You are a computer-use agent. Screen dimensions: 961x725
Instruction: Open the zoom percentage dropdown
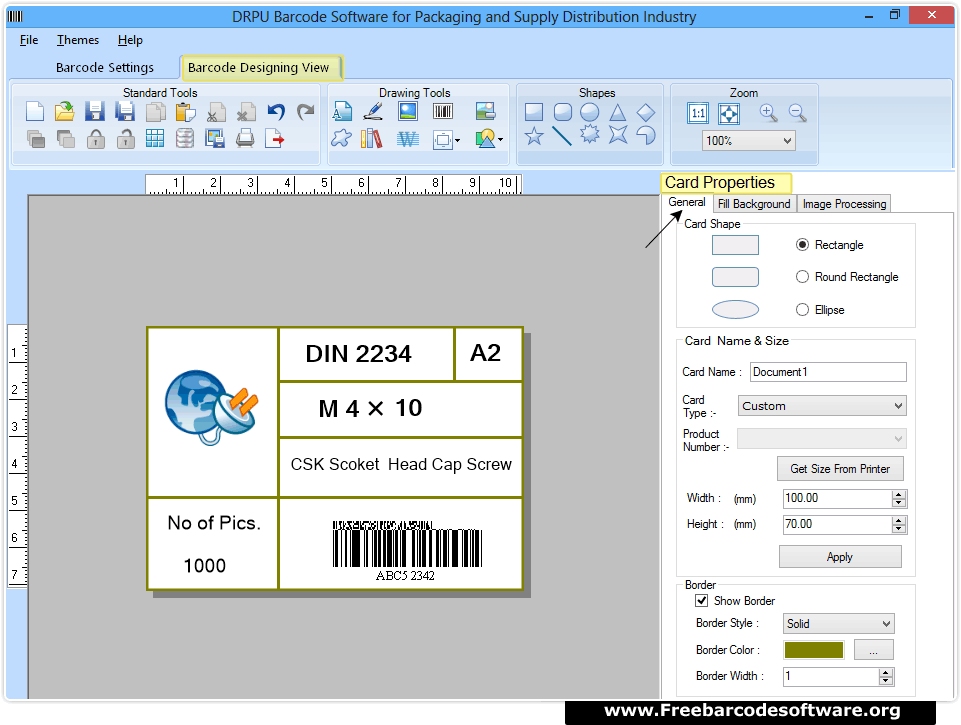[x=787, y=141]
